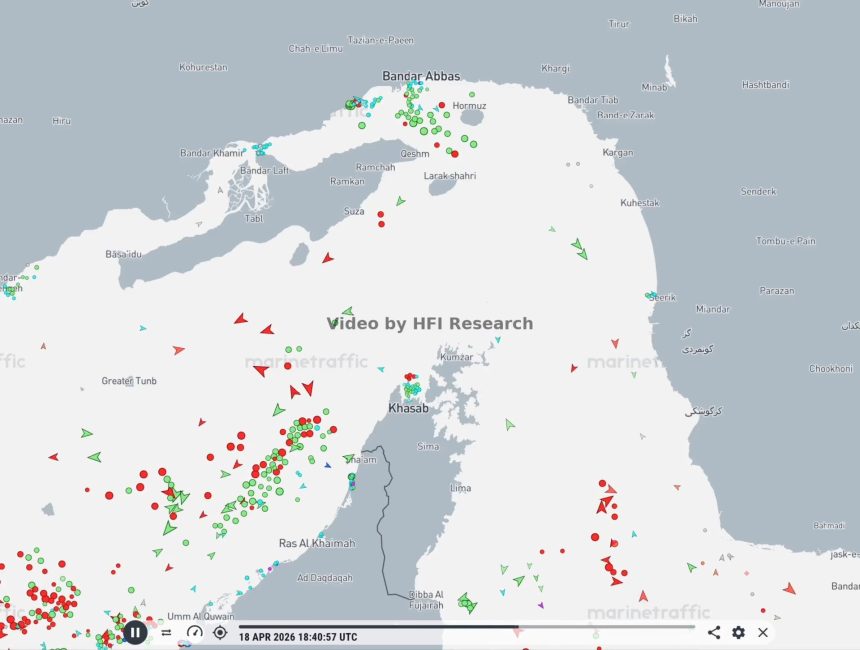Image resolution: width=860 pixels, height=650 pixels.
Task: Click the Hormuz island label
Action: [x=469, y=106]
